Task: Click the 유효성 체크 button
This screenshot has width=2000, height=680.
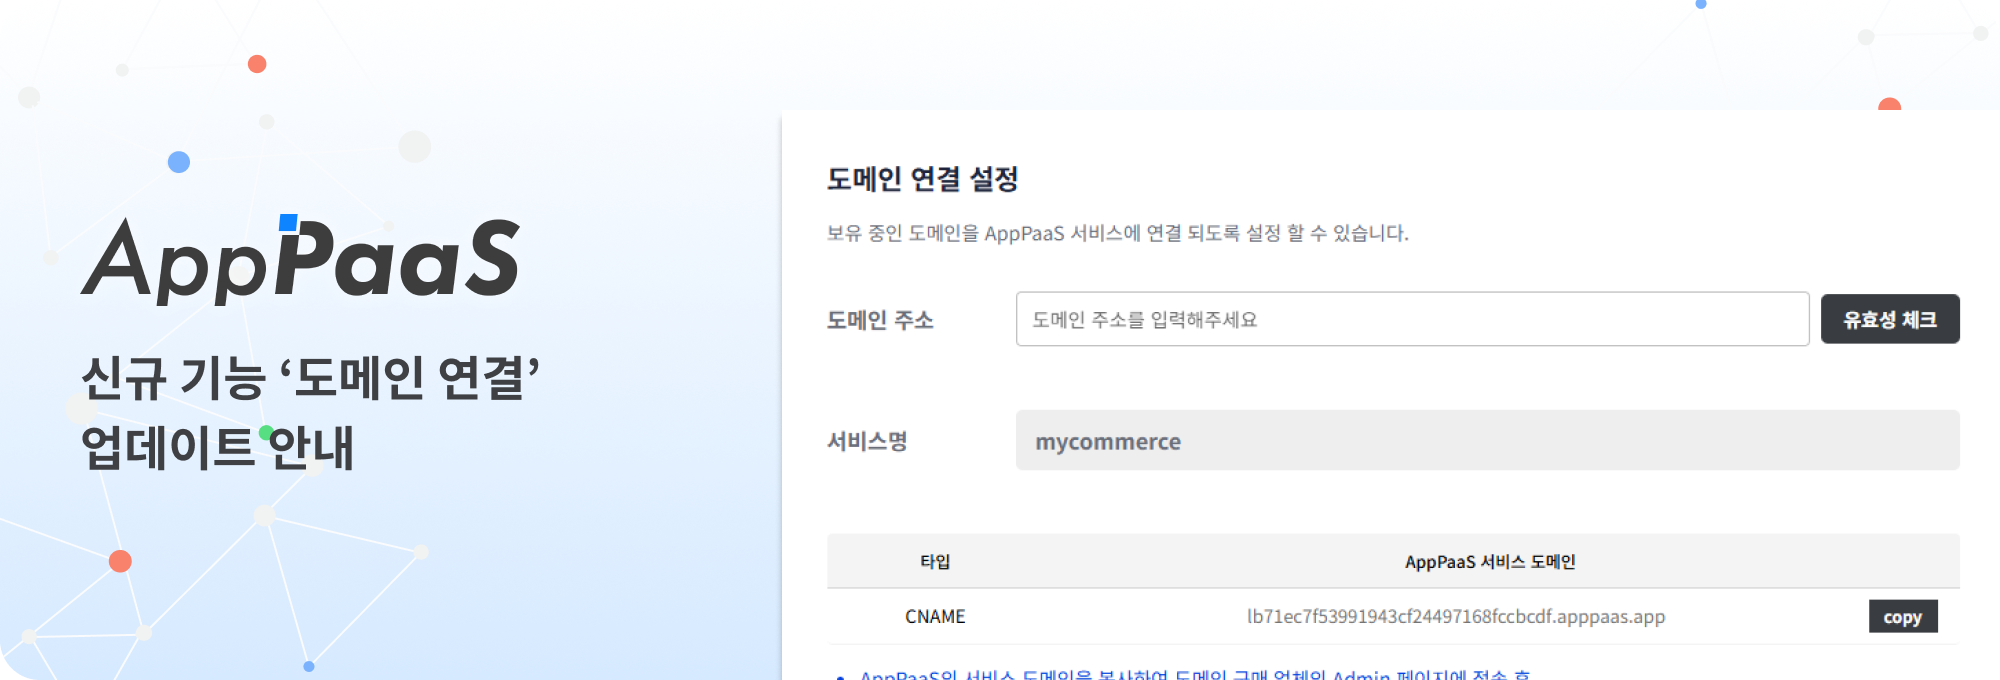Action: coord(1890,319)
